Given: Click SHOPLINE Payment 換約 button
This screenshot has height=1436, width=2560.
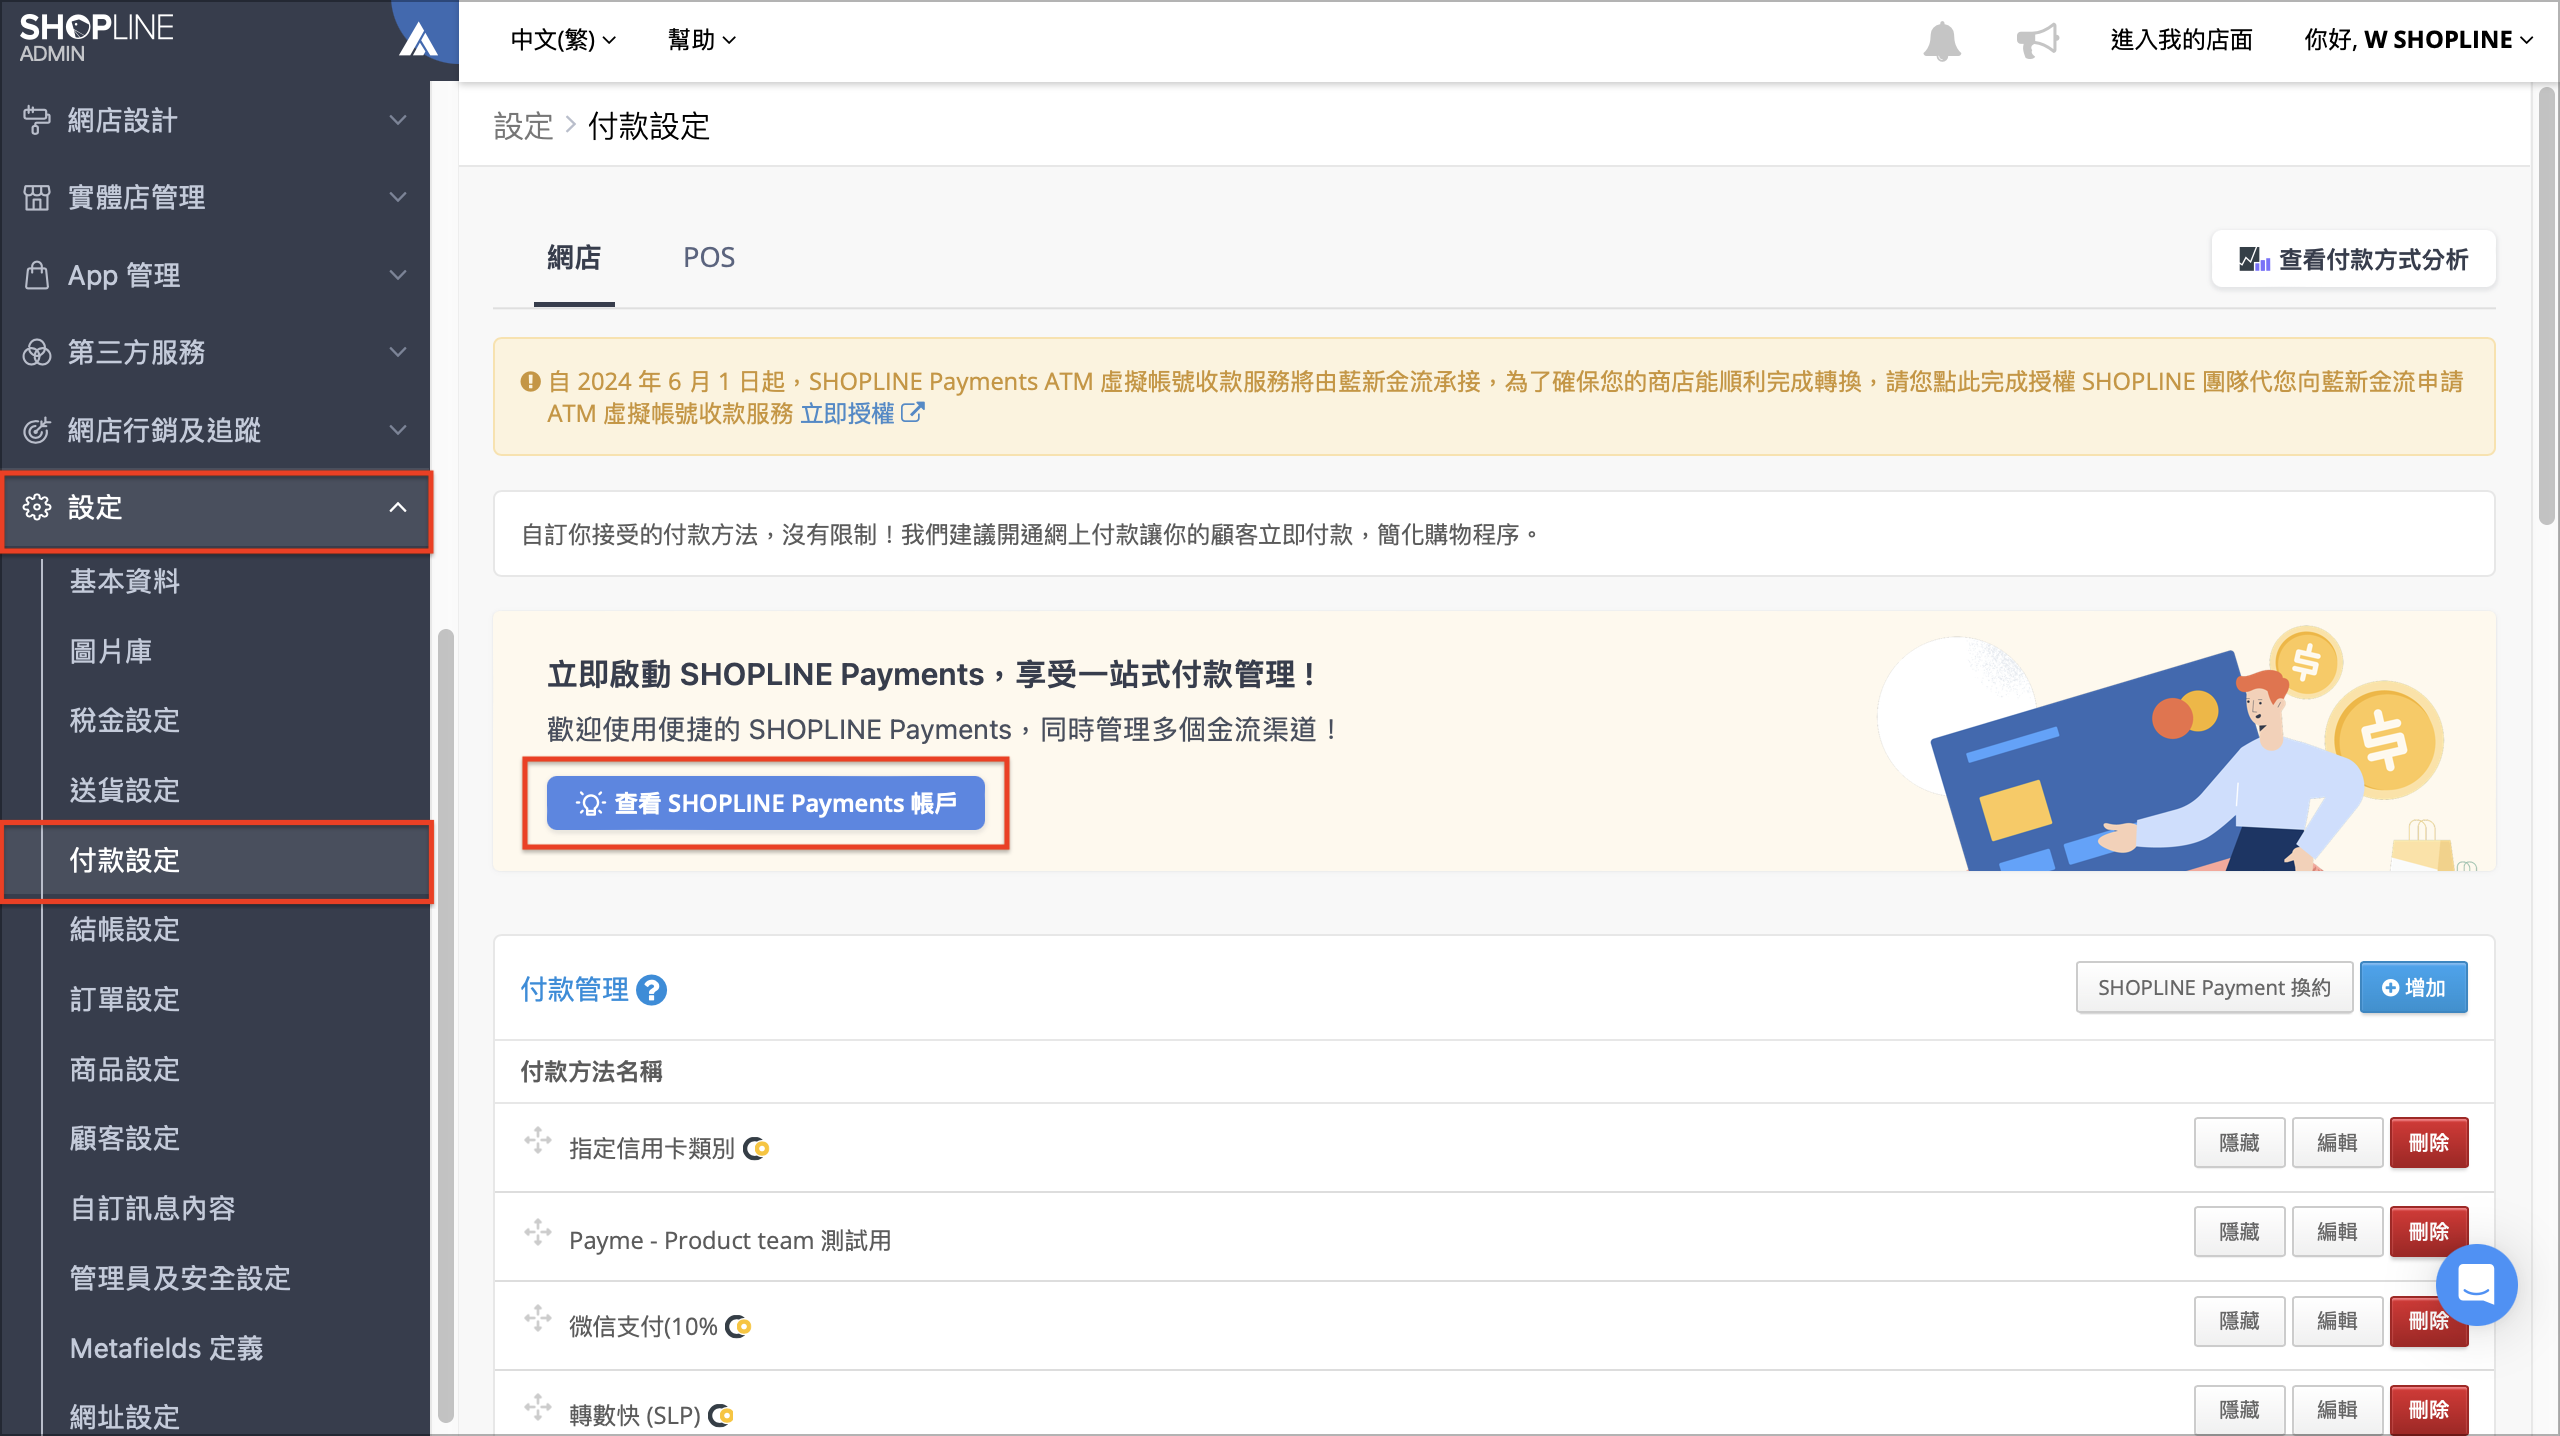Looking at the screenshot, I should point(2214,988).
